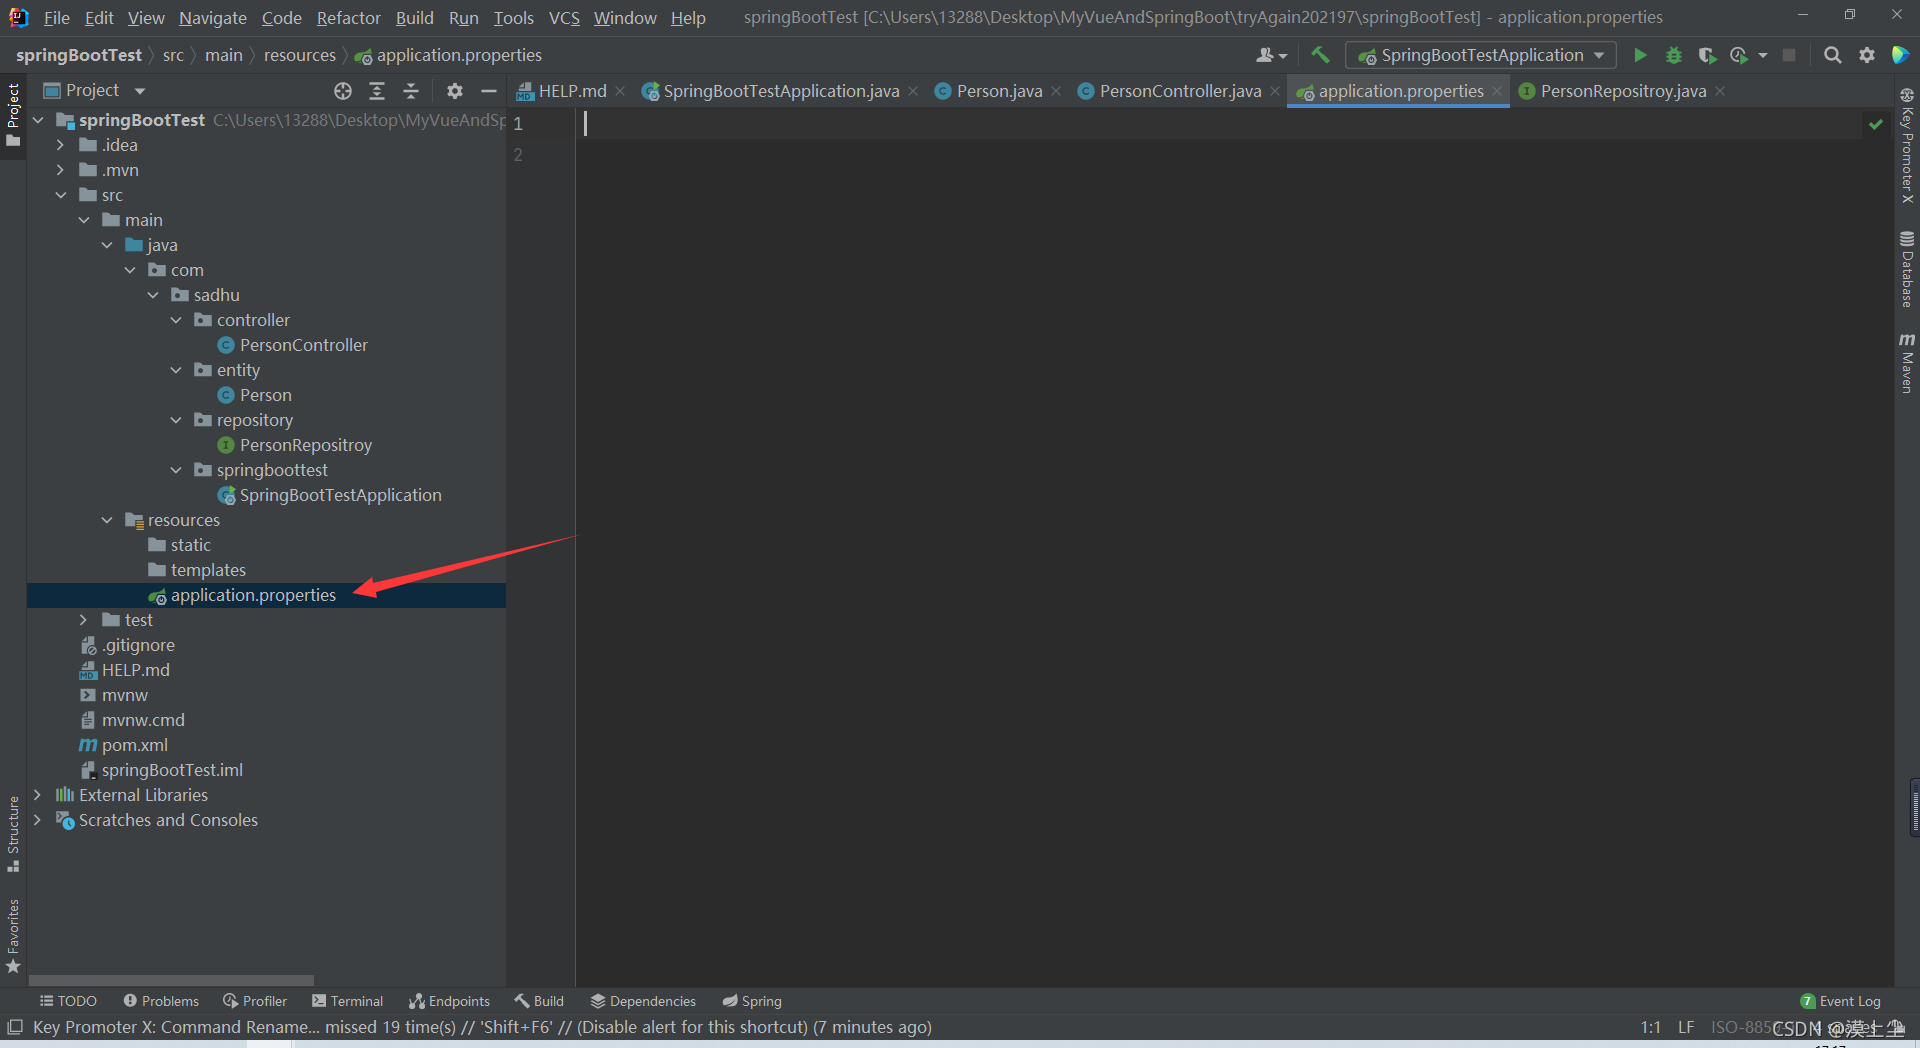Click Collapse All icon in Project panel

411,91
